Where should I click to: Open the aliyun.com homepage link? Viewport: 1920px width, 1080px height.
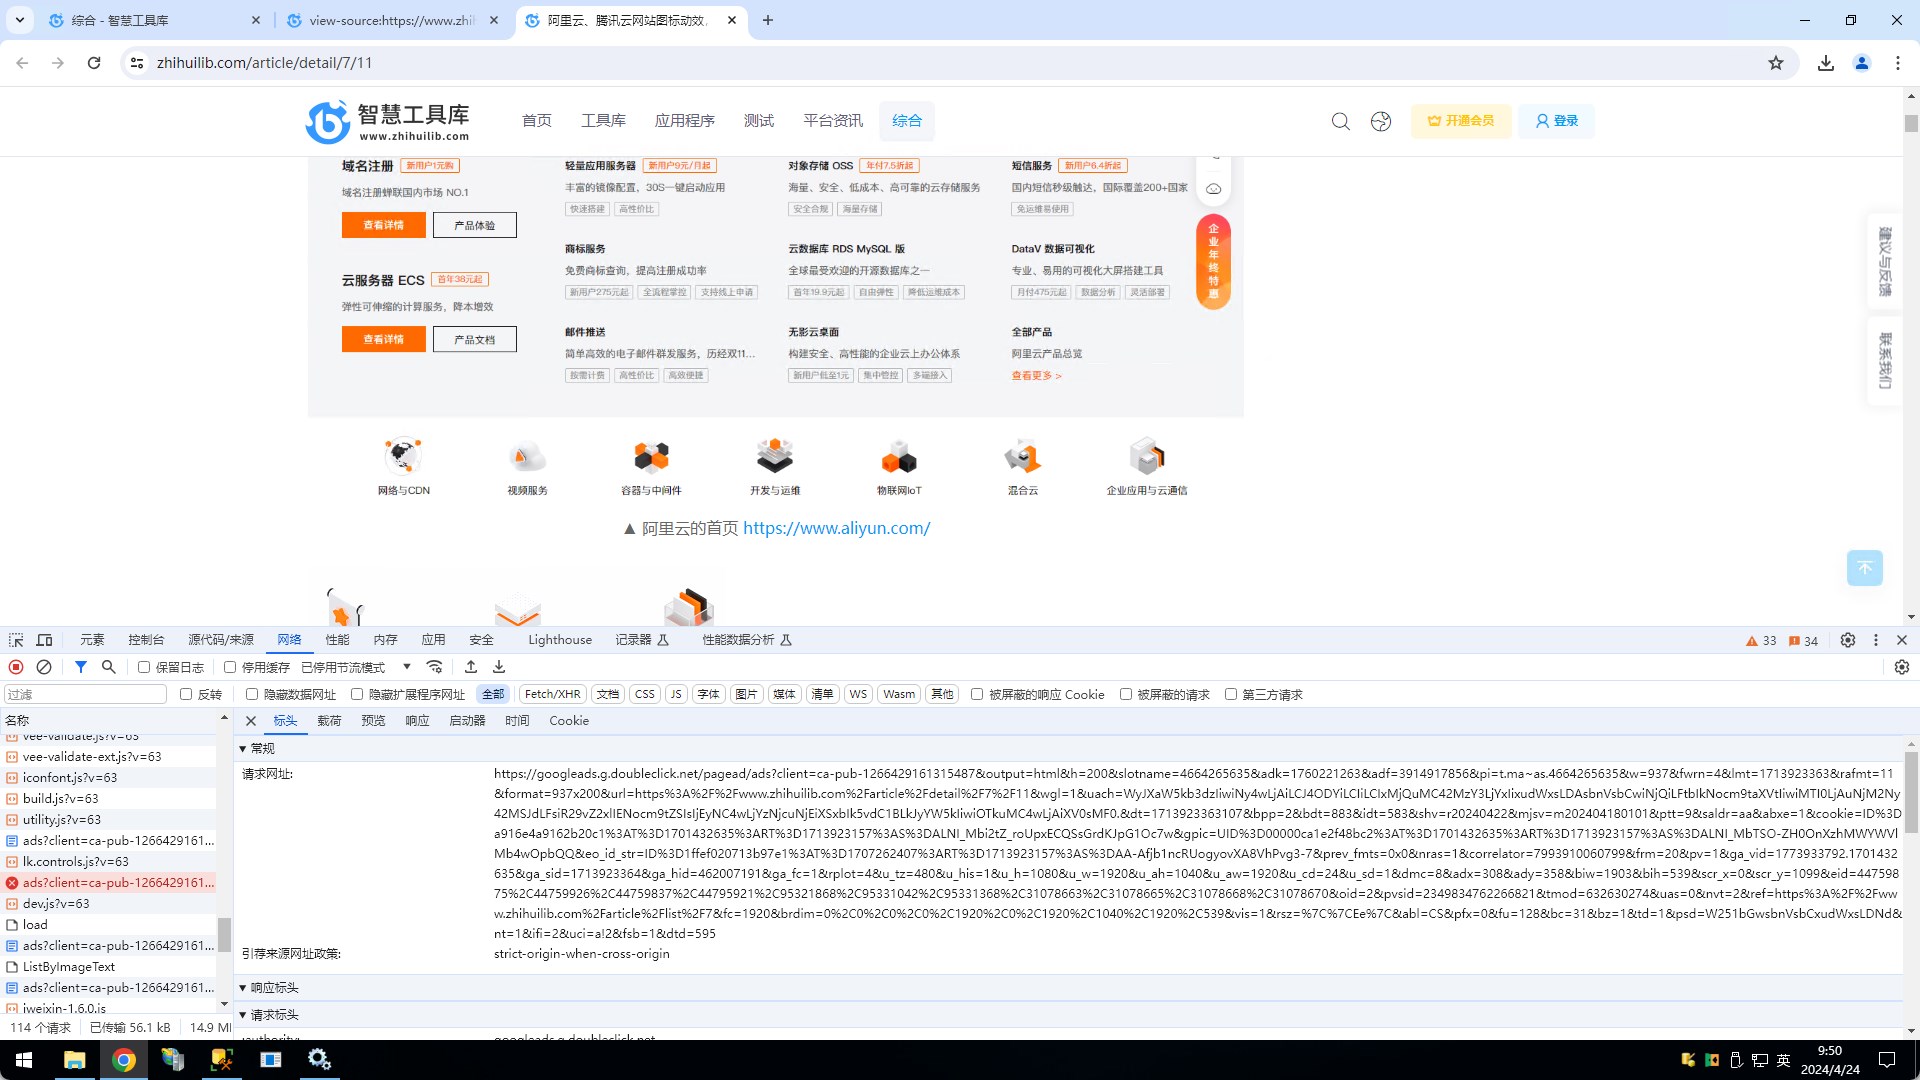click(x=836, y=528)
